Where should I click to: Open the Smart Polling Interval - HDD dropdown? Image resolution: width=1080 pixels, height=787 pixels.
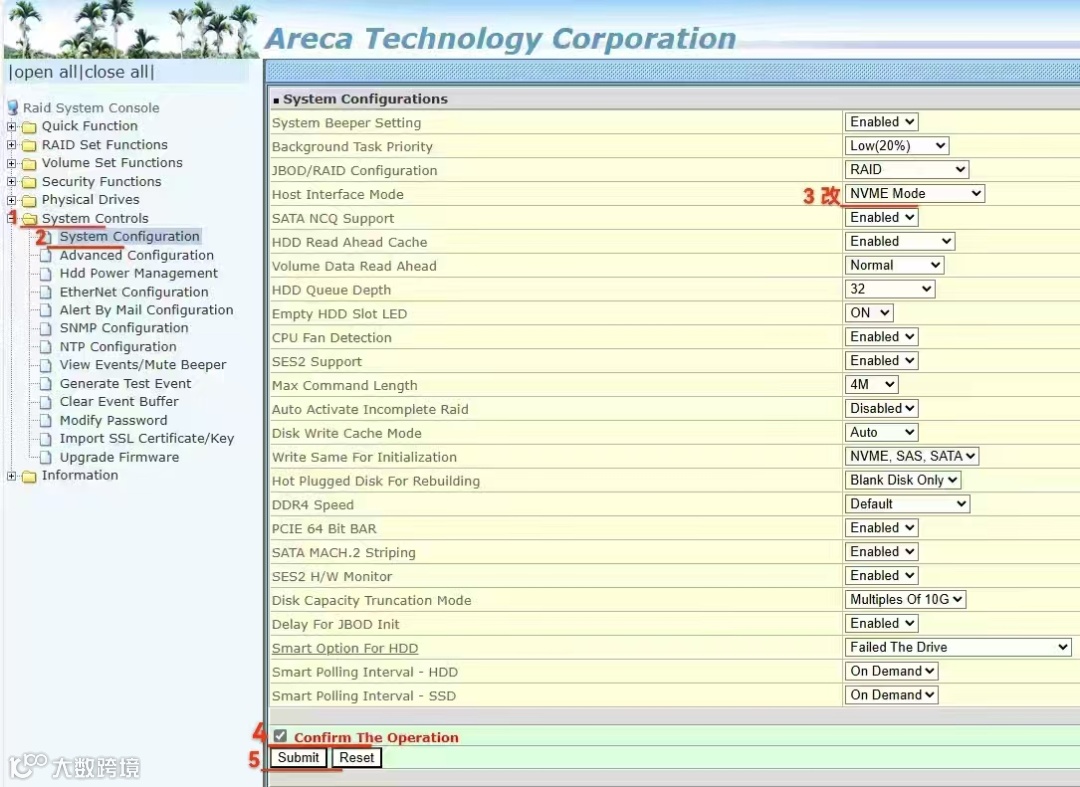coord(891,671)
